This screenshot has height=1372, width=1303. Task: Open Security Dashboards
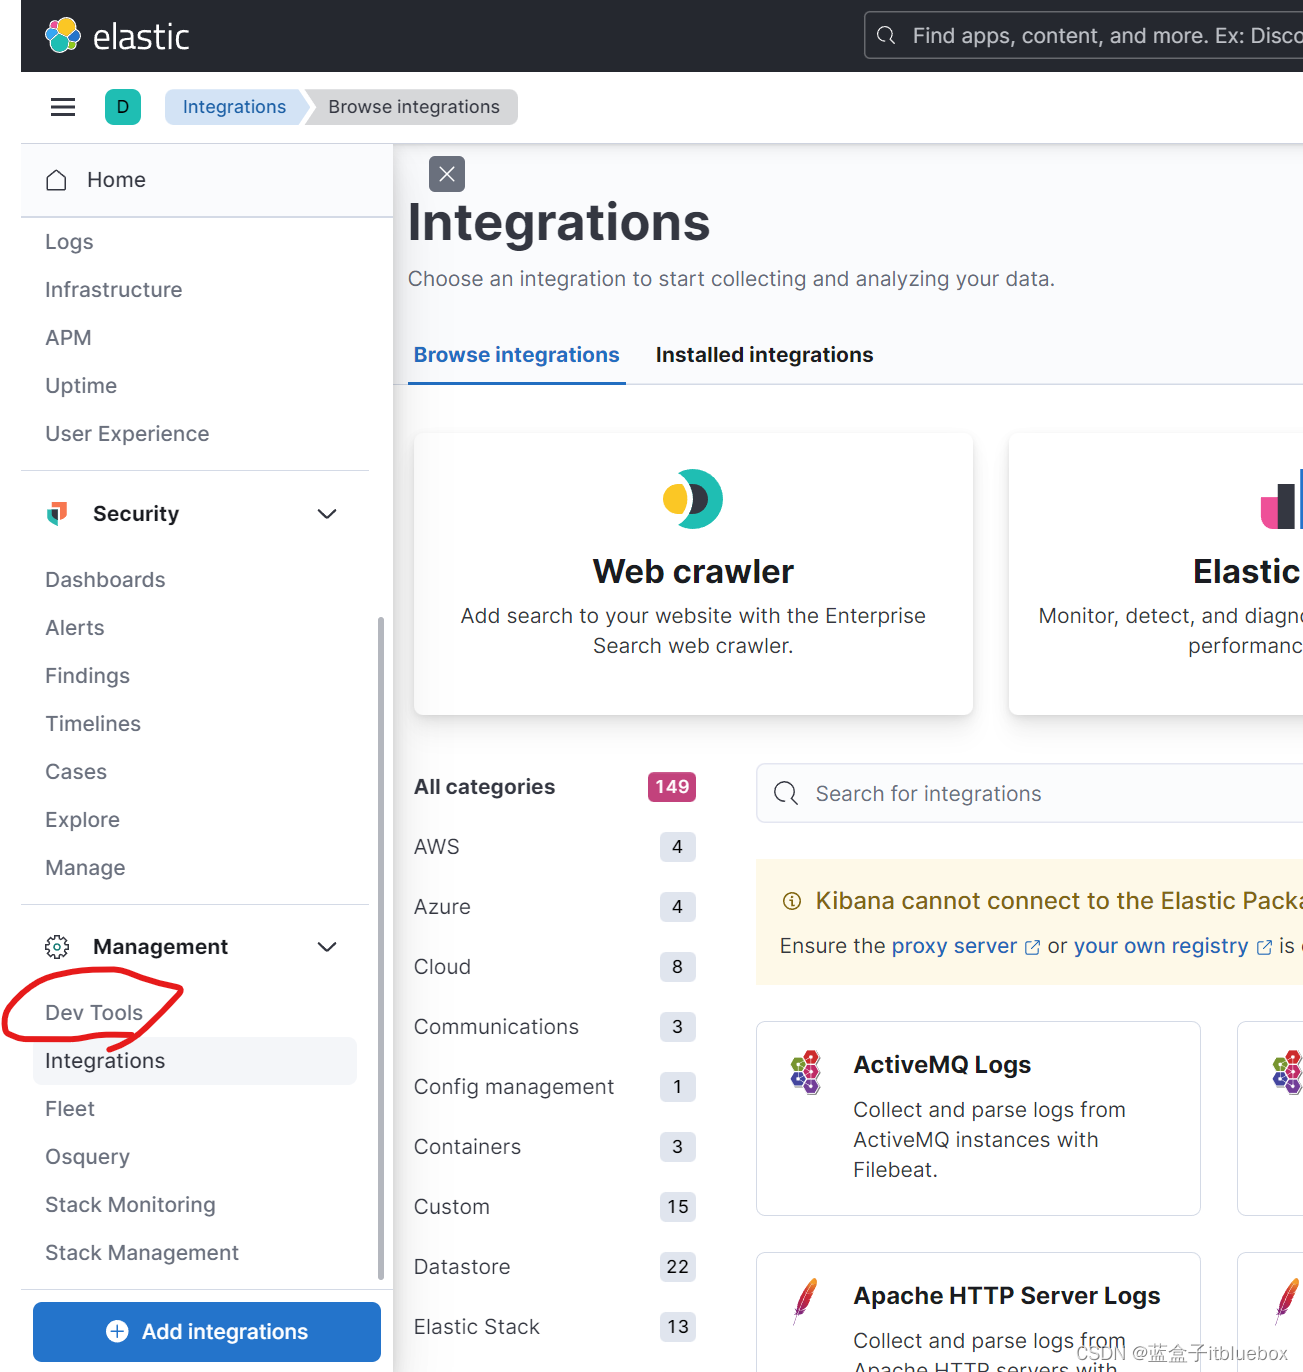coord(105,580)
